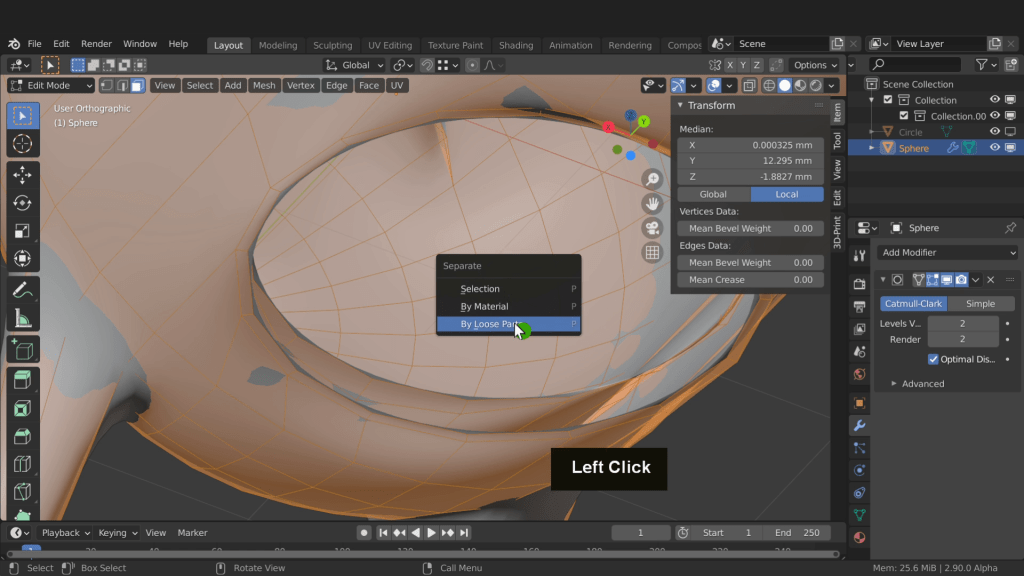Click the Mean Crease slider field
The width and height of the screenshot is (1024, 576).
click(750, 280)
